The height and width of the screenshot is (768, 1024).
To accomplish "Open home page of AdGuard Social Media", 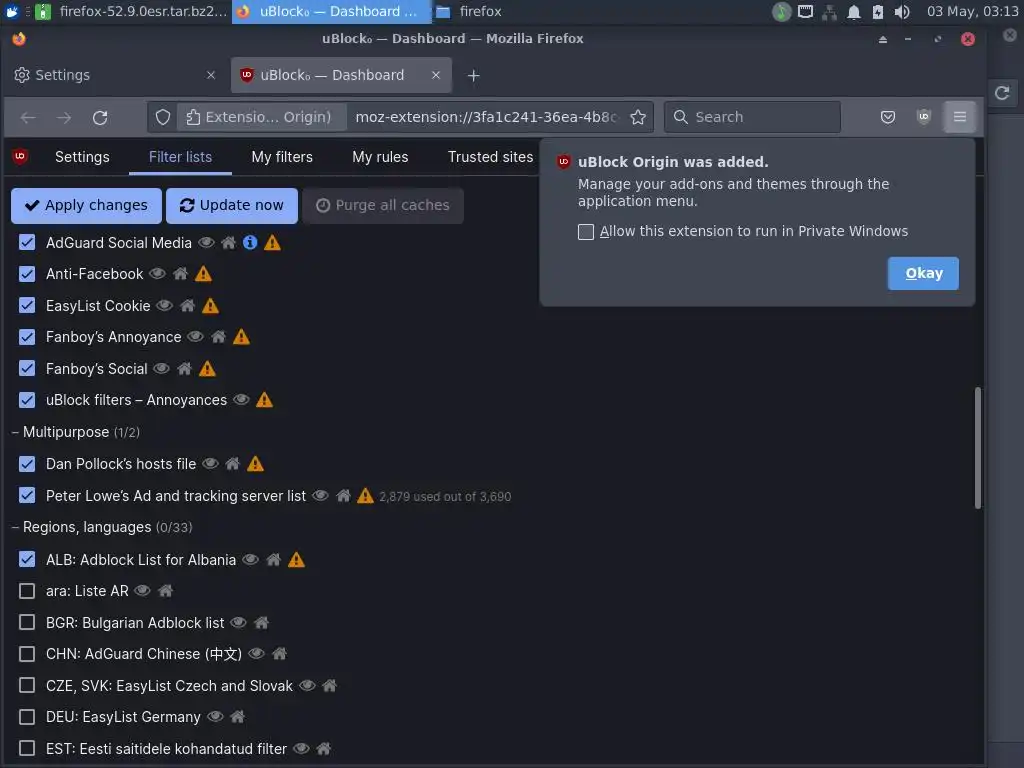I will click(x=229, y=243).
